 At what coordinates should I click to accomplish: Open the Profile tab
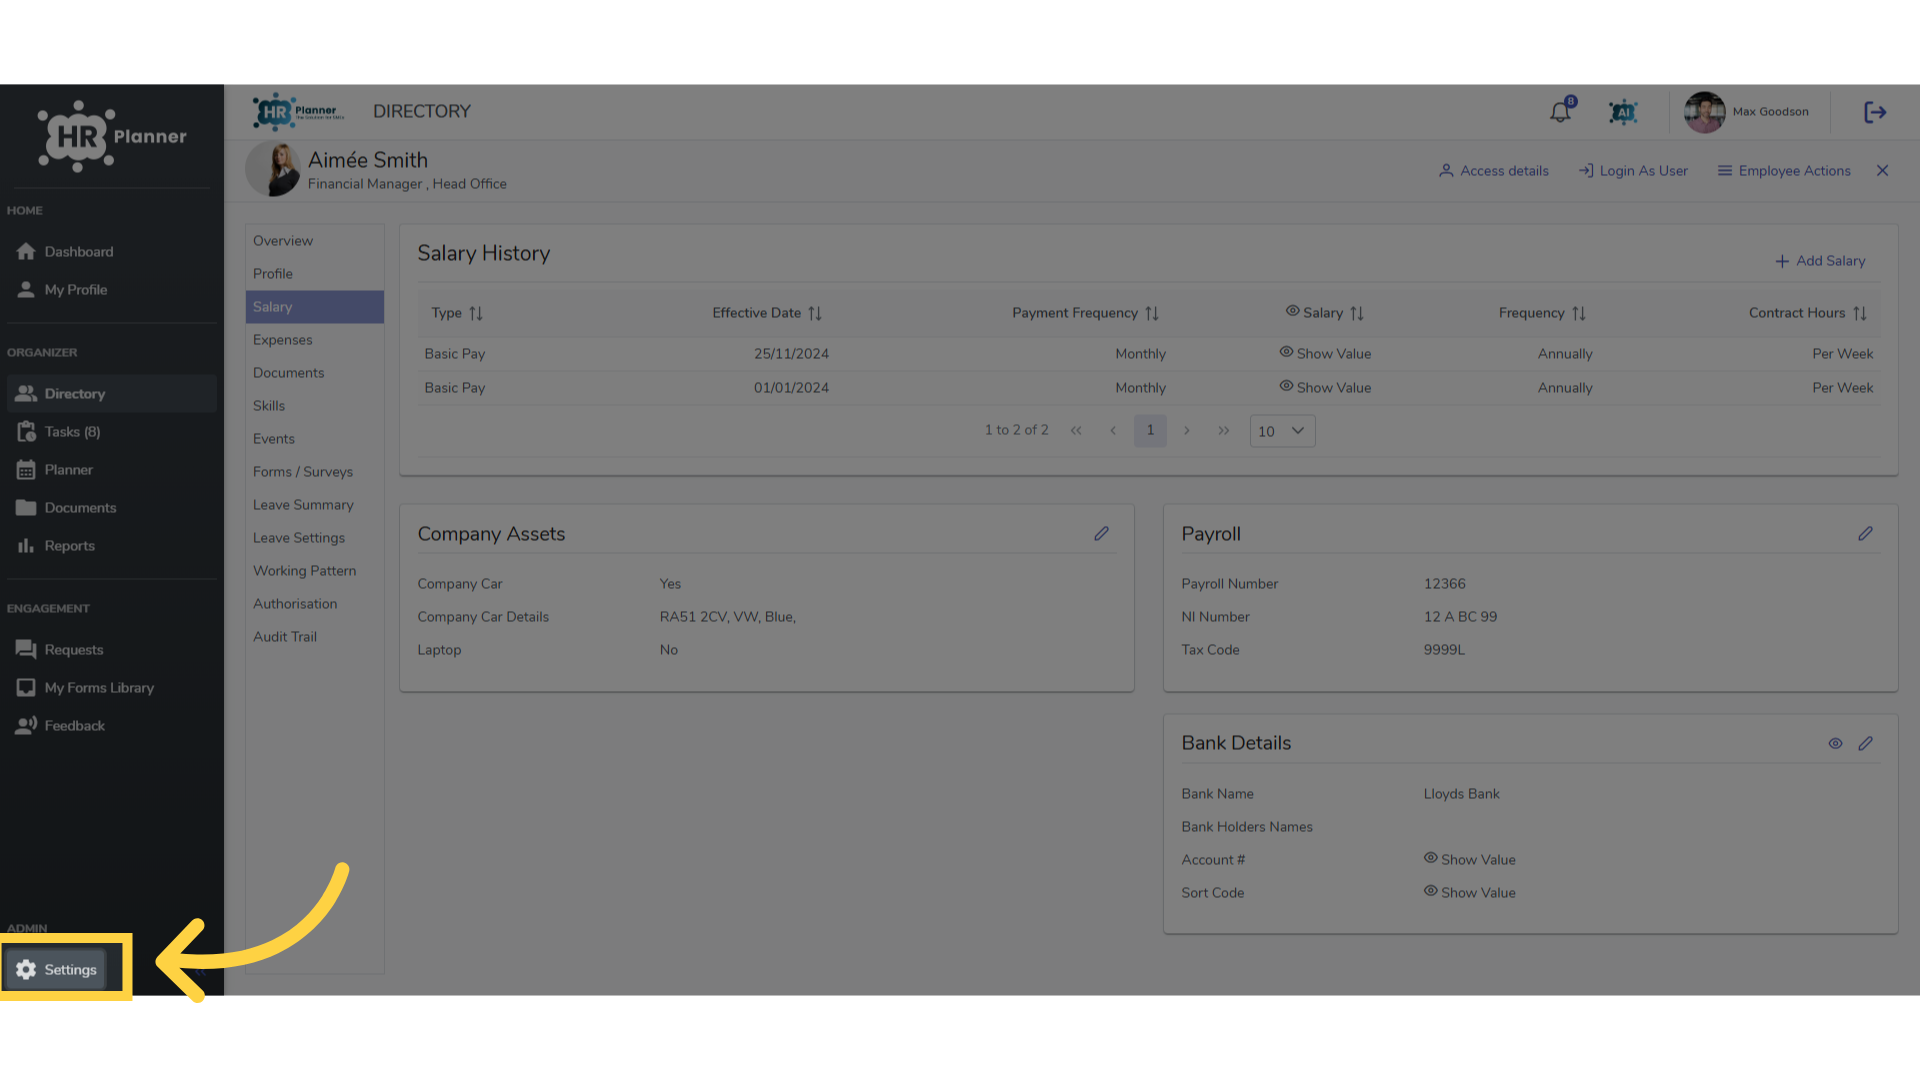coord(314,274)
